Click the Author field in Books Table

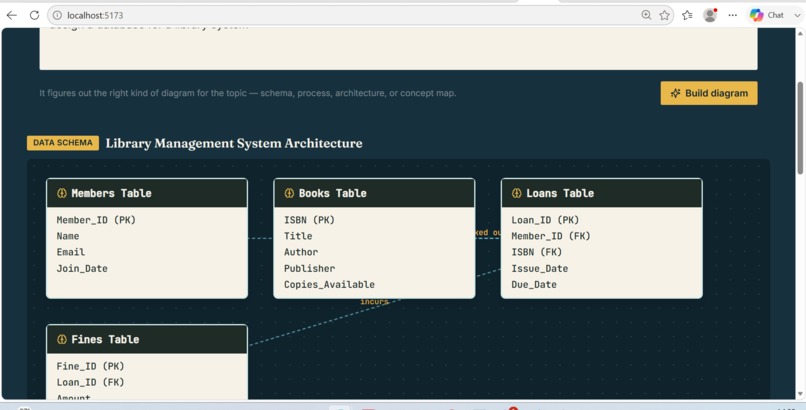pos(301,252)
